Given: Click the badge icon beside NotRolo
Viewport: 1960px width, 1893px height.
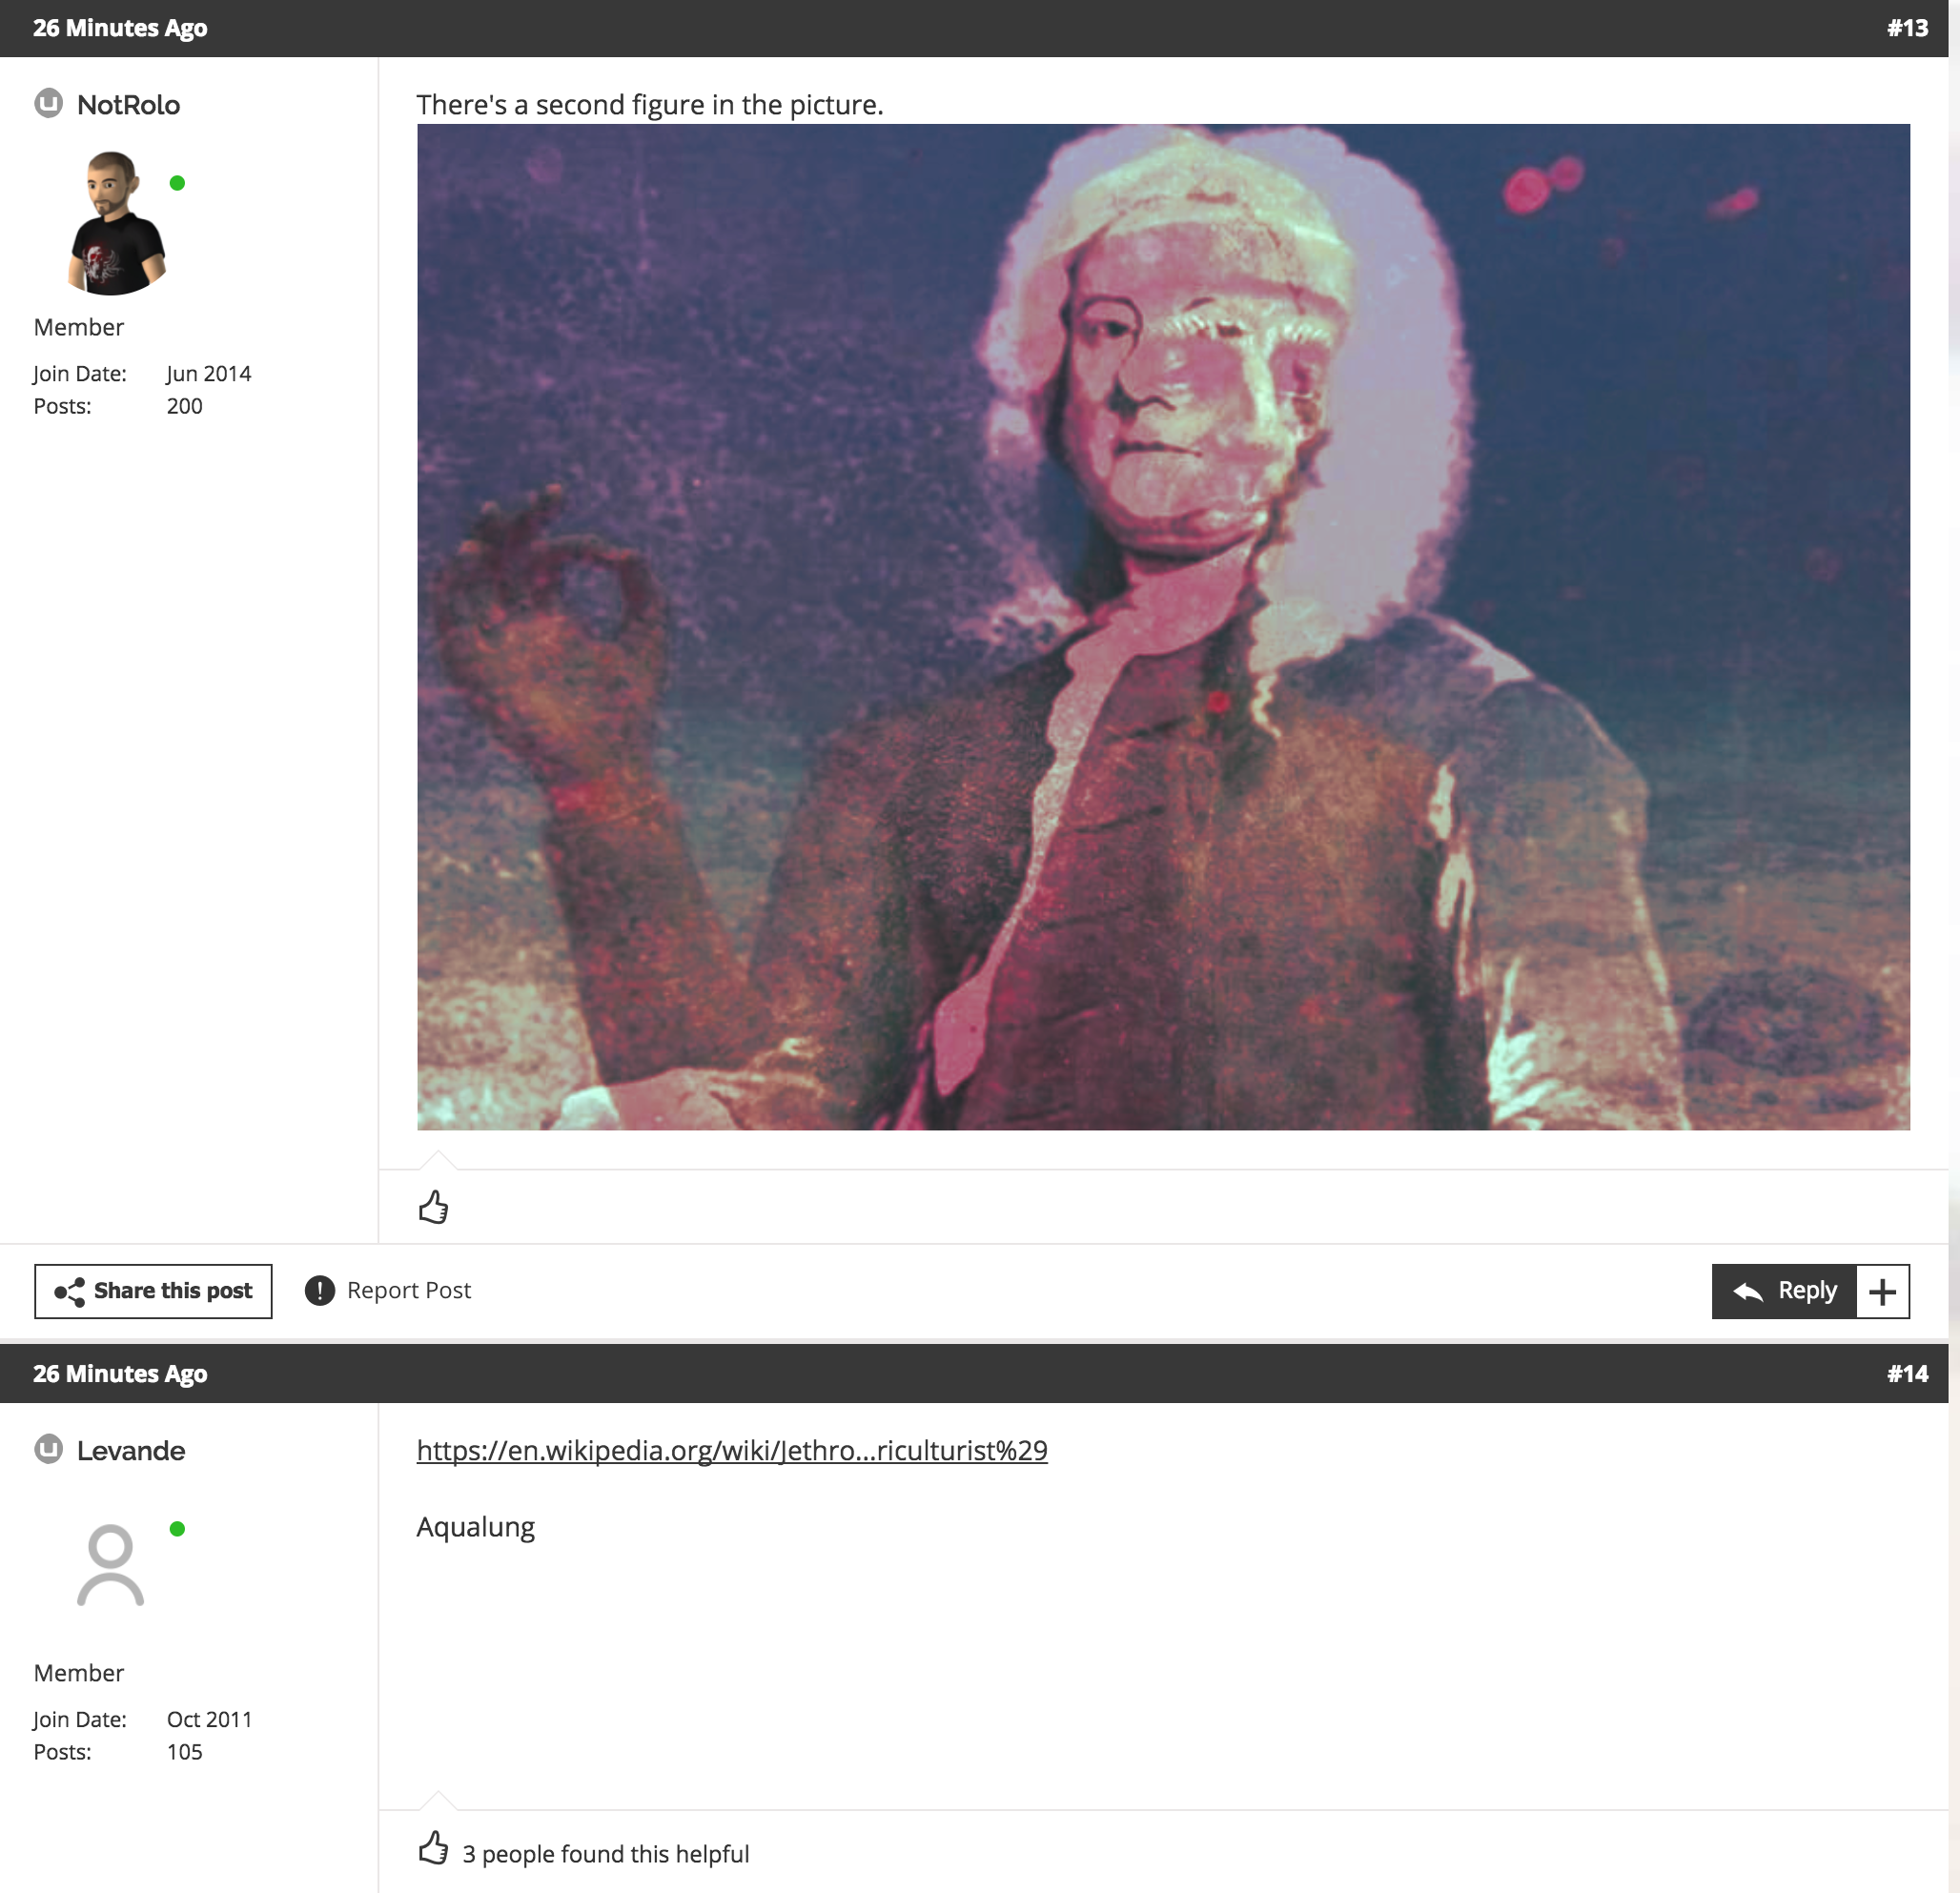Looking at the screenshot, I should click(x=49, y=103).
